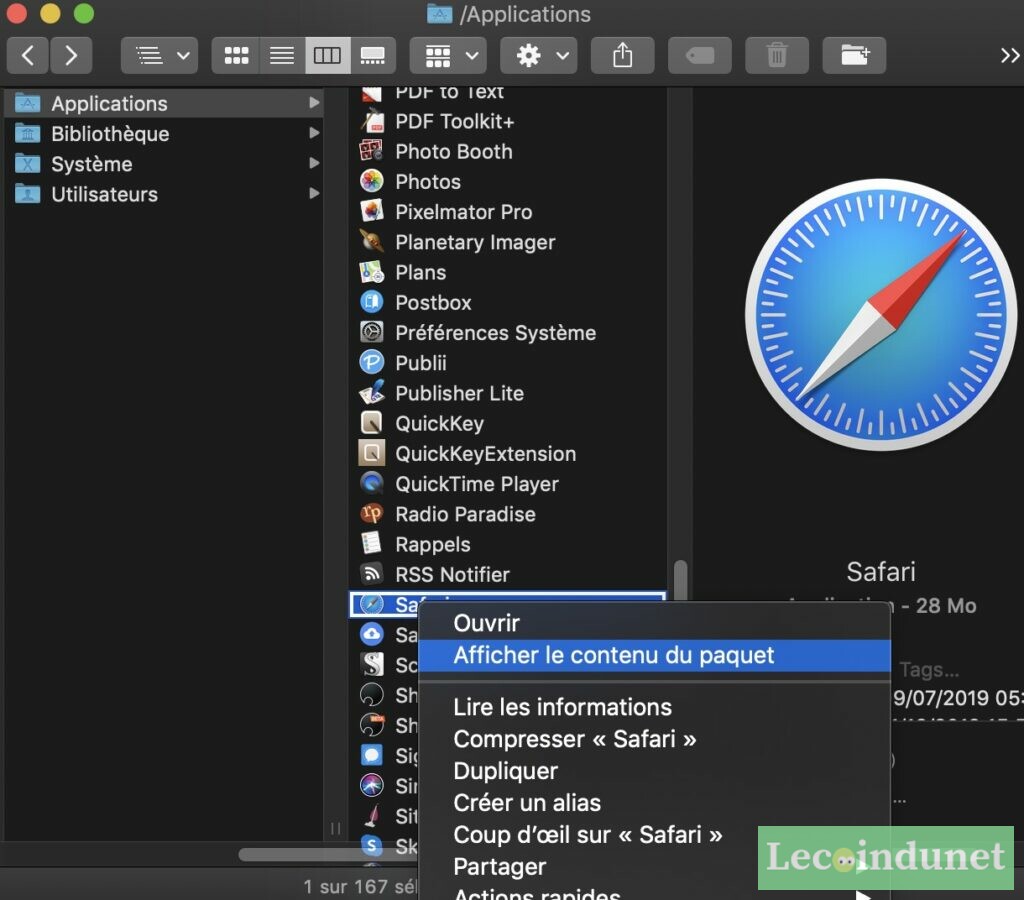Choose Partager in context menu
This screenshot has width=1024, height=900.
click(654, 867)
